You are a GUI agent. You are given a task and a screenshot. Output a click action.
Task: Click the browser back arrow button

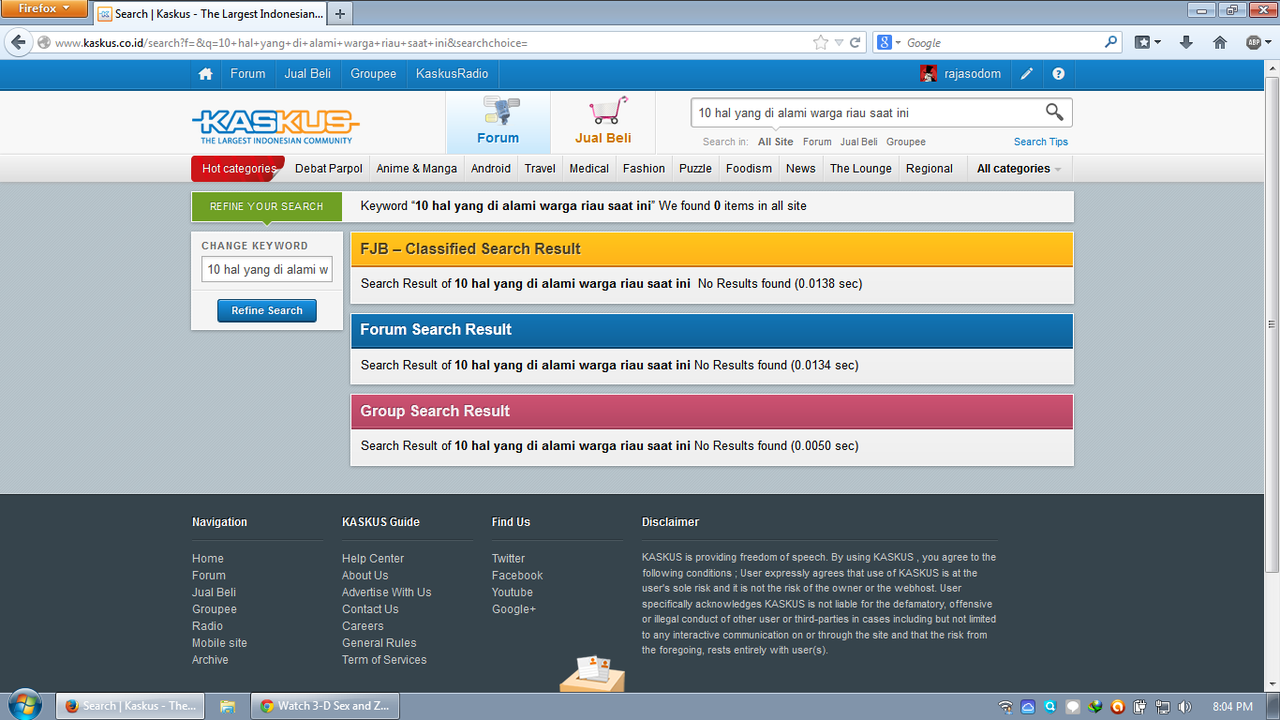(x=17, y=43)
